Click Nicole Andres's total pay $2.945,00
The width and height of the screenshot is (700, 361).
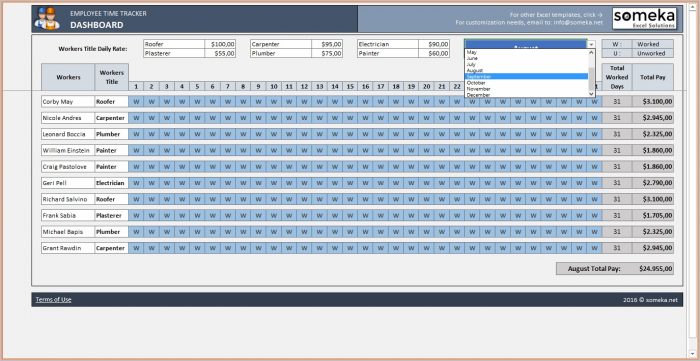click(653, 118)
